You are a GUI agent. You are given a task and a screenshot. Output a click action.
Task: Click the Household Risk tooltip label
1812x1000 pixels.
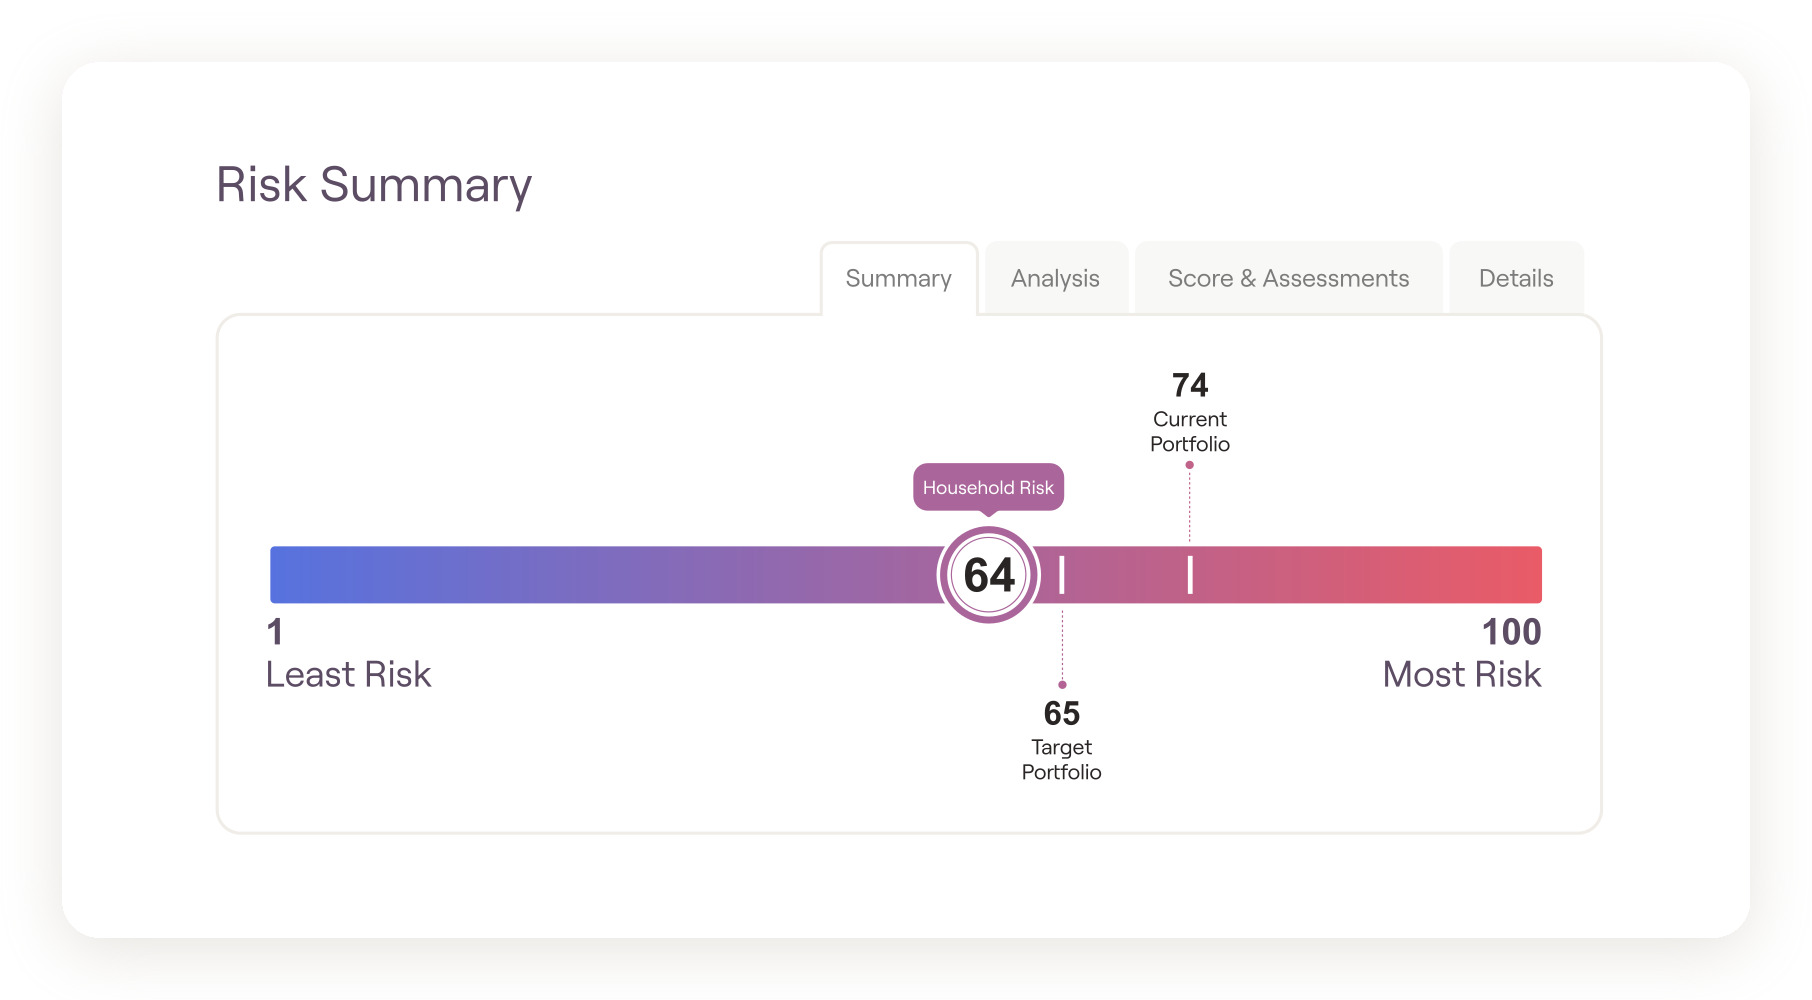988,488
